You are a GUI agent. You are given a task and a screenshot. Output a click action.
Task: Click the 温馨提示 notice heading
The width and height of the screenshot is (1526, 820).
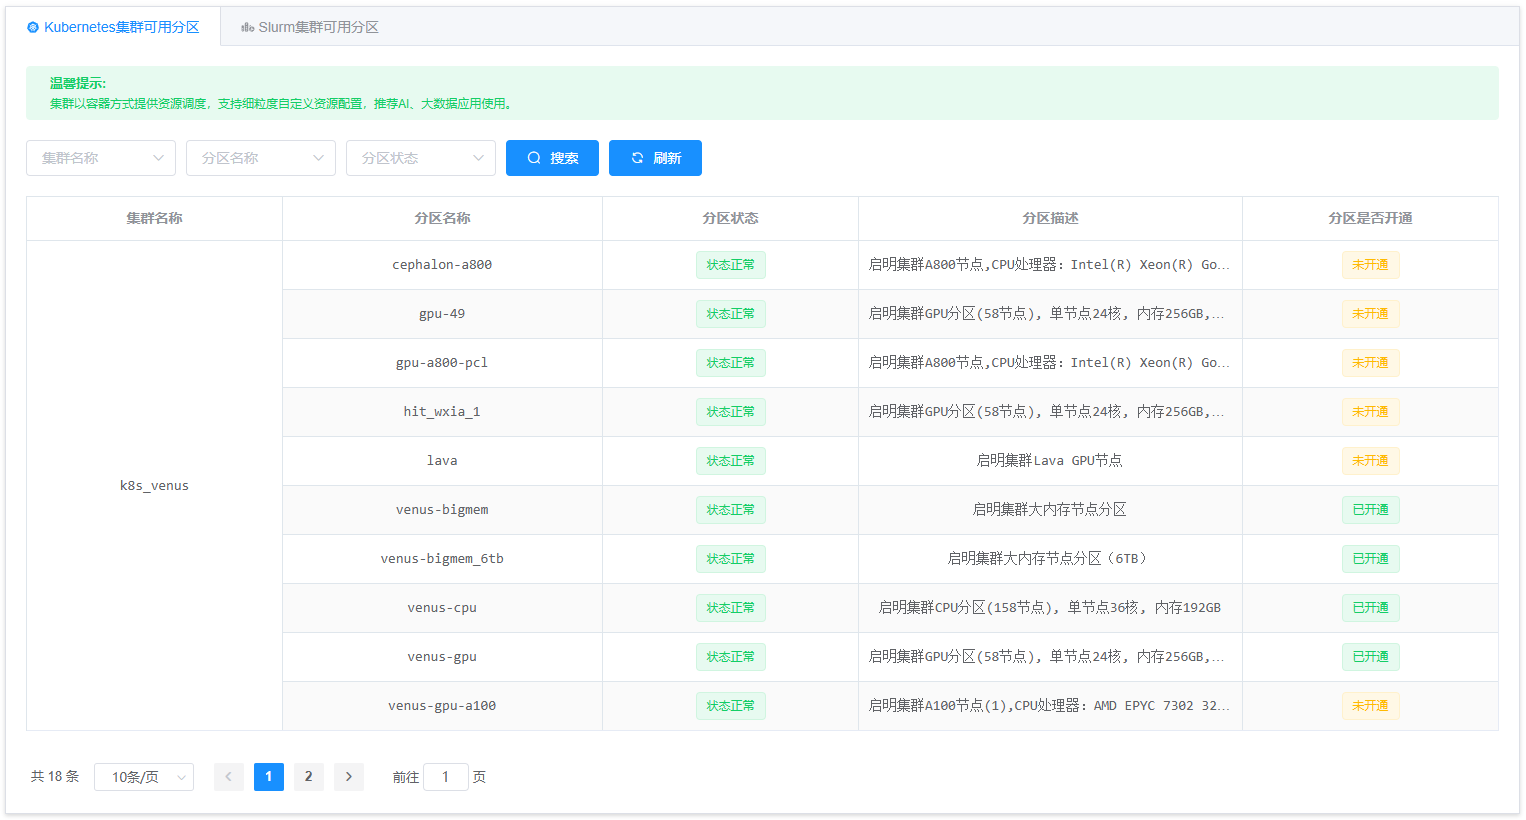click(x=78, y=84)
